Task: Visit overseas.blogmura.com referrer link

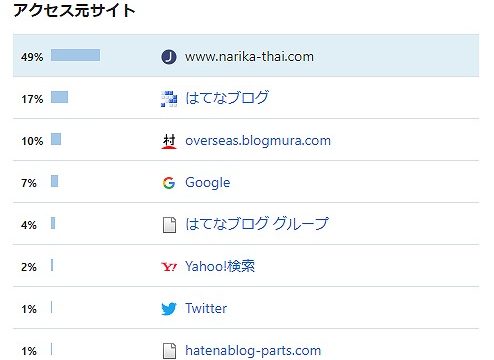Action: coord(258,141)
